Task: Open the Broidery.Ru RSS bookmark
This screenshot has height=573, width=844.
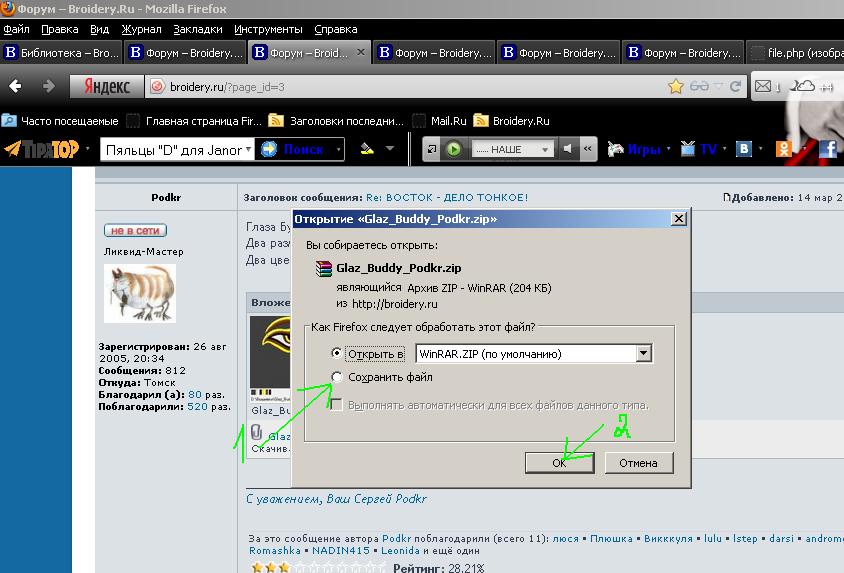Action: [x=512, y=121]
